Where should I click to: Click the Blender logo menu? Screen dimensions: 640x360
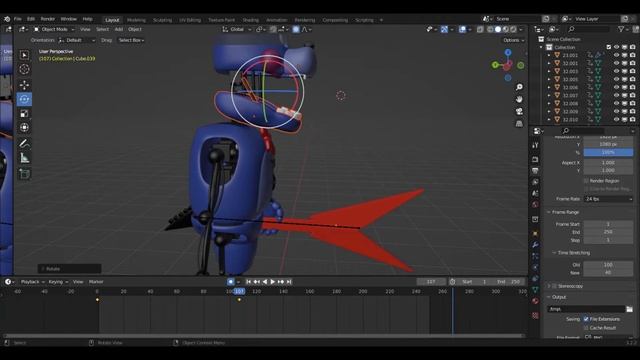tap(7, 19)
